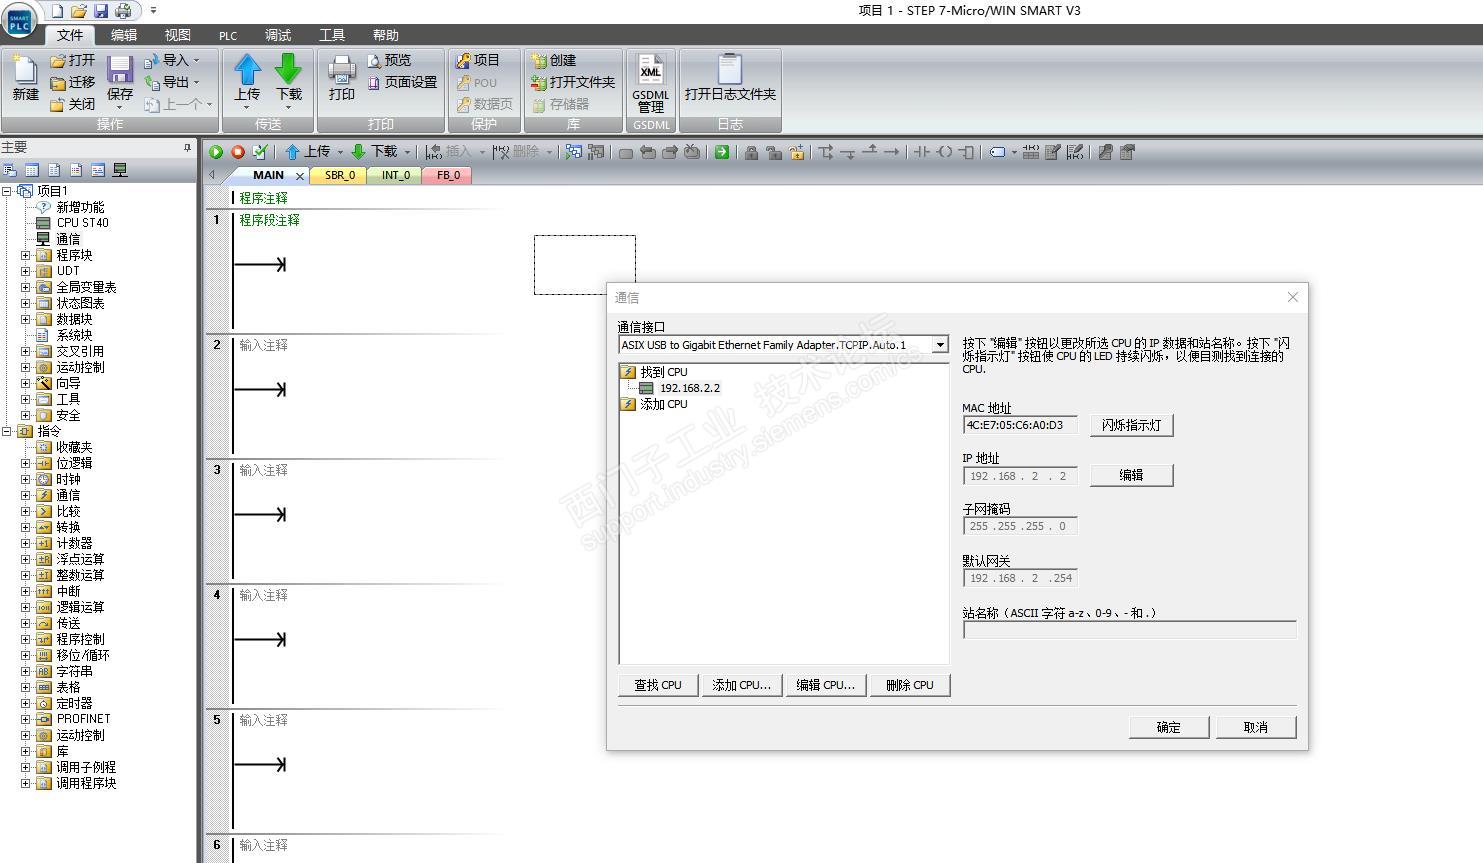Viewport: 1483px width, 863px height.
Task: Open the INT_0 editor tab
Action: [395, 175]
